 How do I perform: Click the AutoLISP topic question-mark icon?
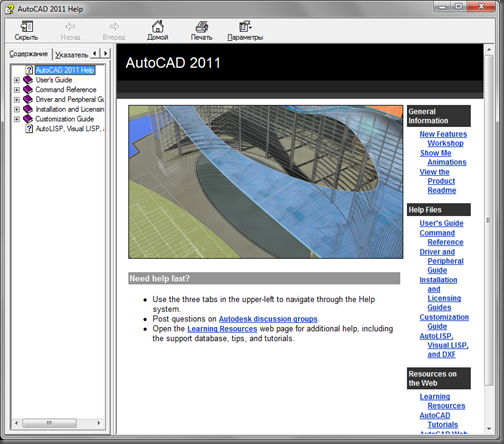pyautogui.click(x=29, y=129)
